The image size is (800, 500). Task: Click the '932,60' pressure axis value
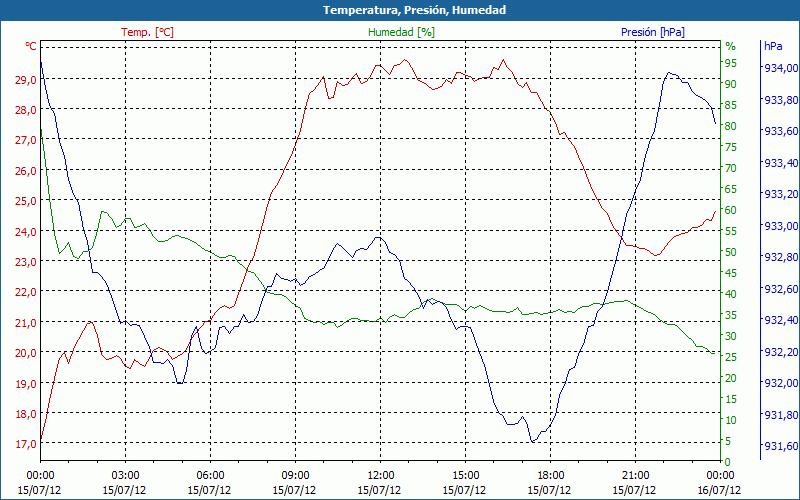coord(780,289)
